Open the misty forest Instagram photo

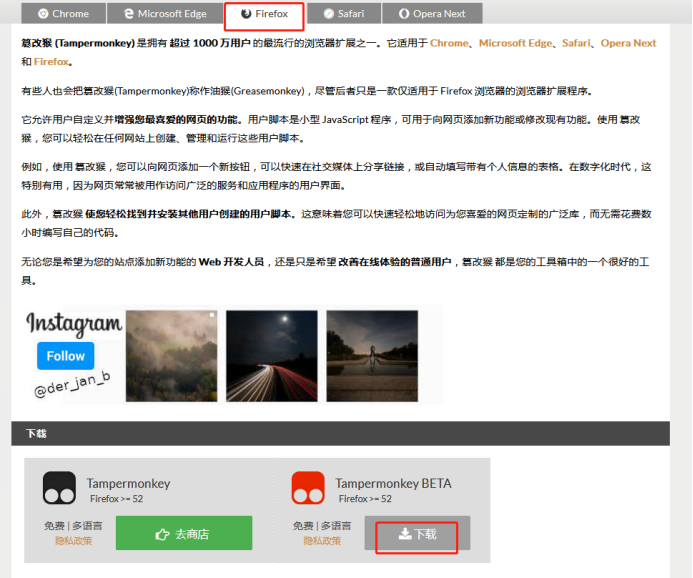(x=171, y=356)
